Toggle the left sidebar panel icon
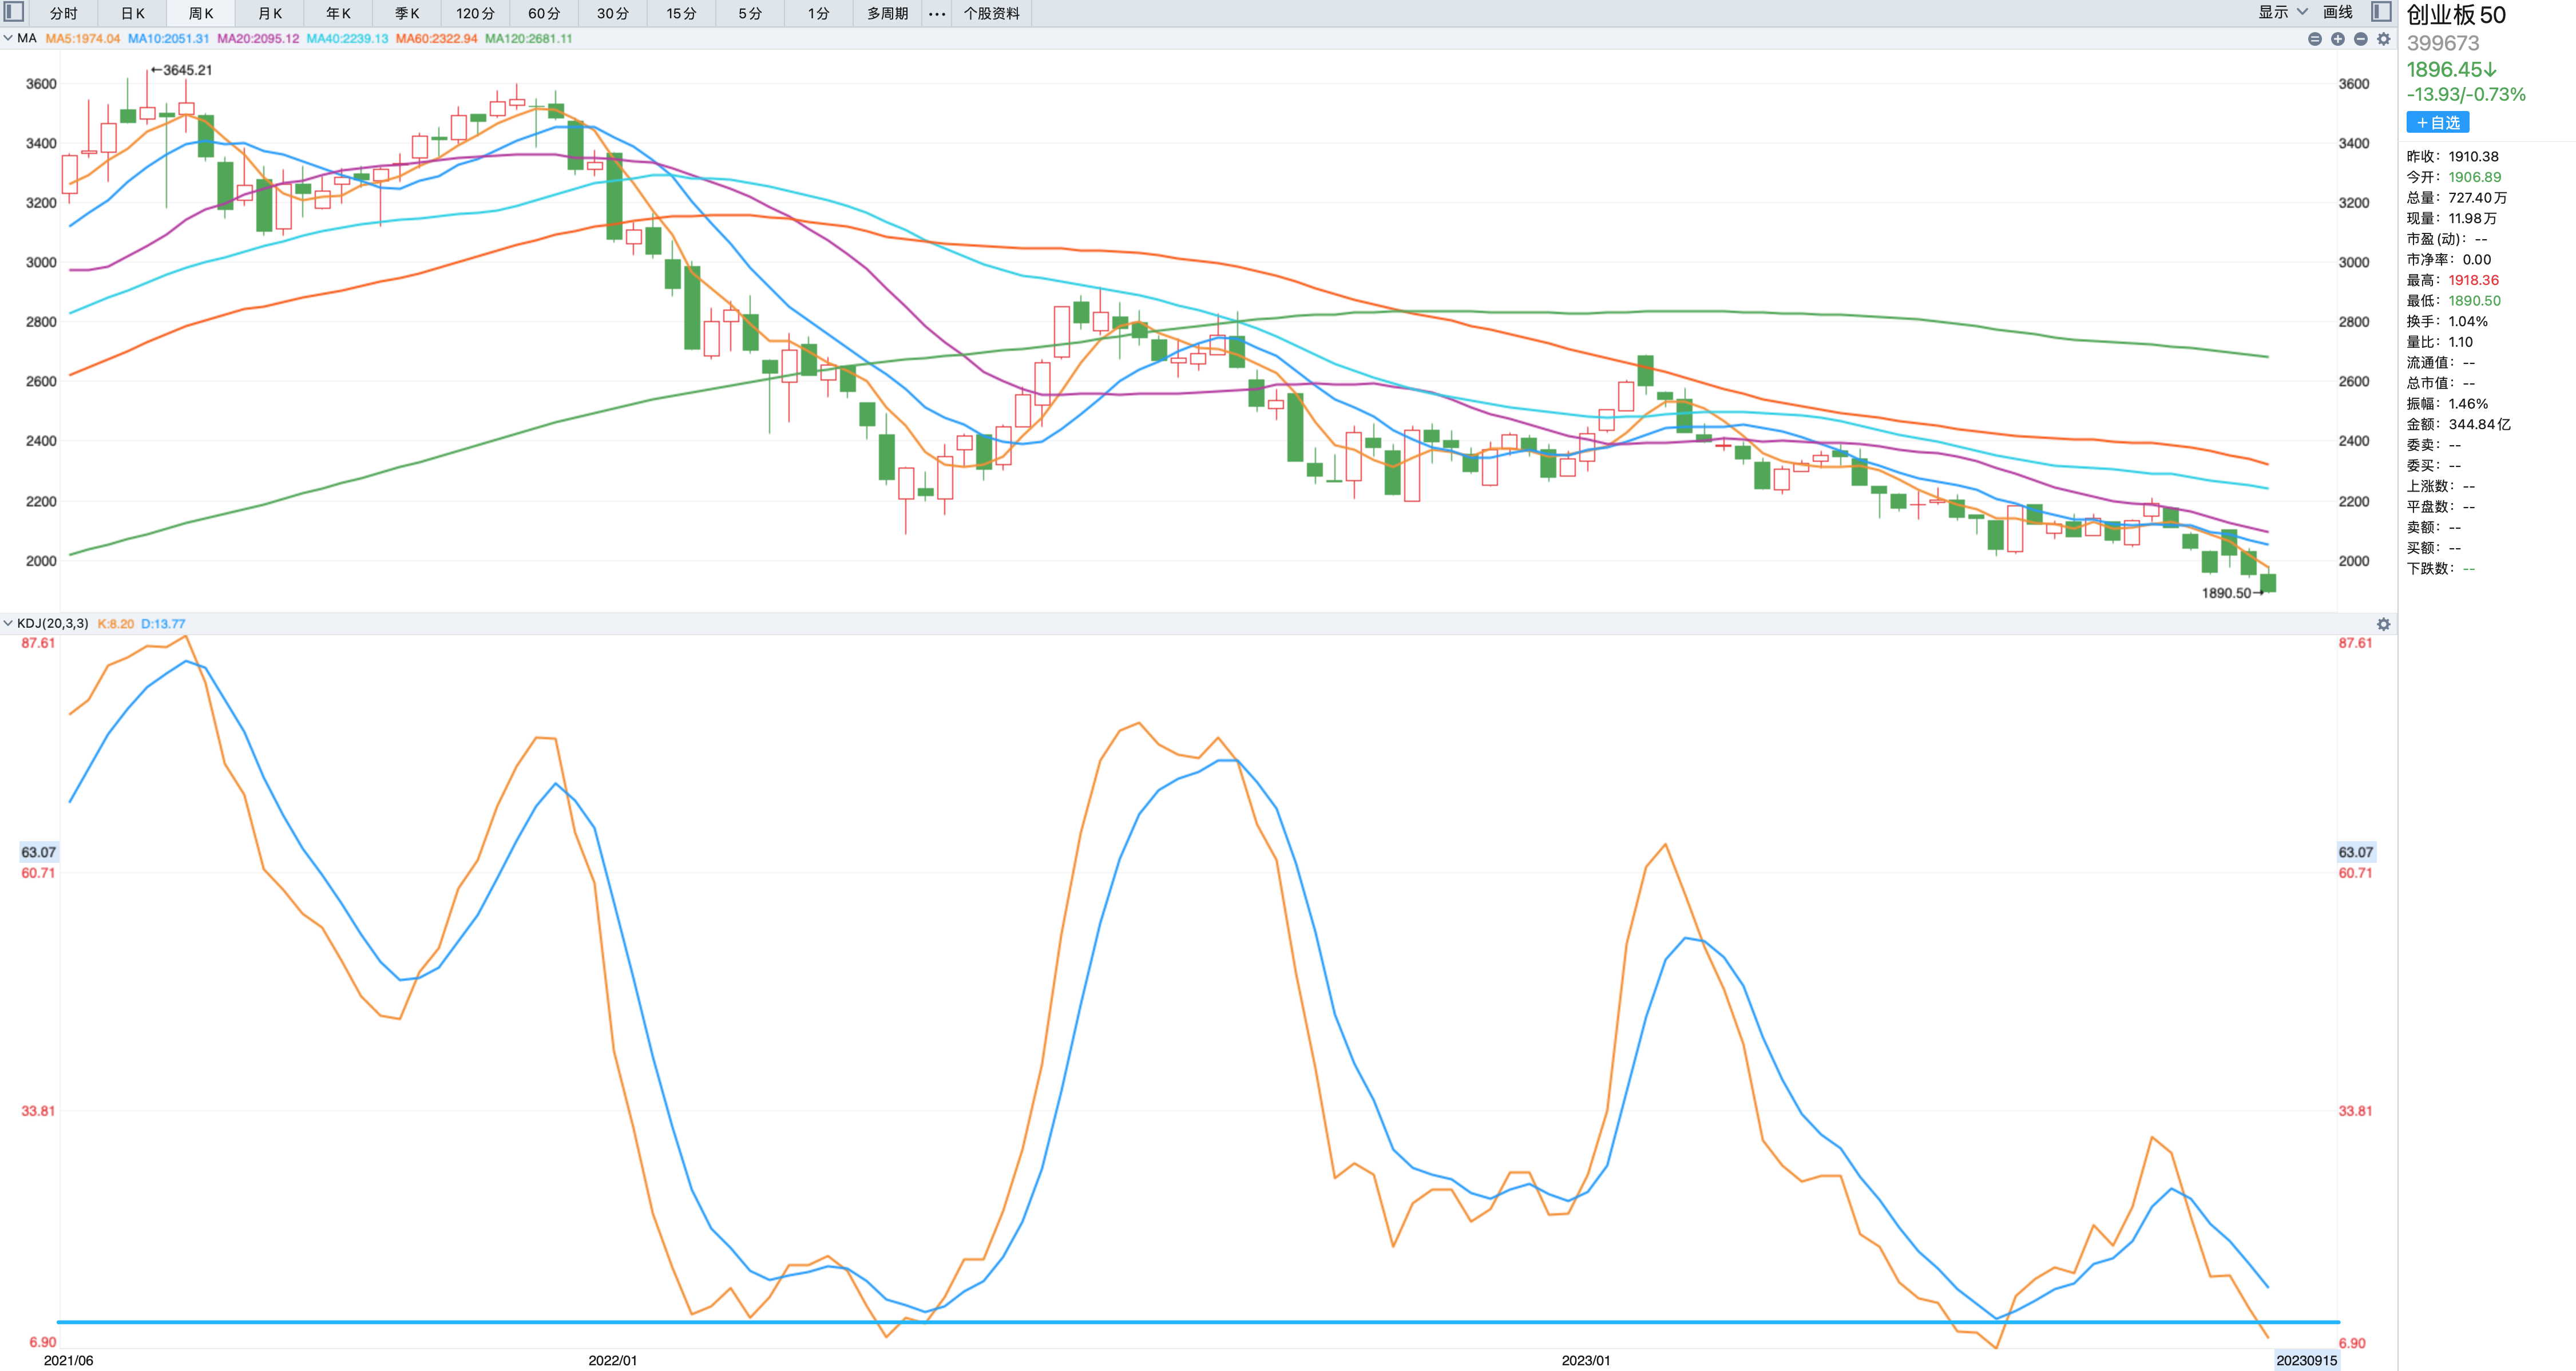The height and width of the screenshot is (1371, 2576). coord(14,12)
